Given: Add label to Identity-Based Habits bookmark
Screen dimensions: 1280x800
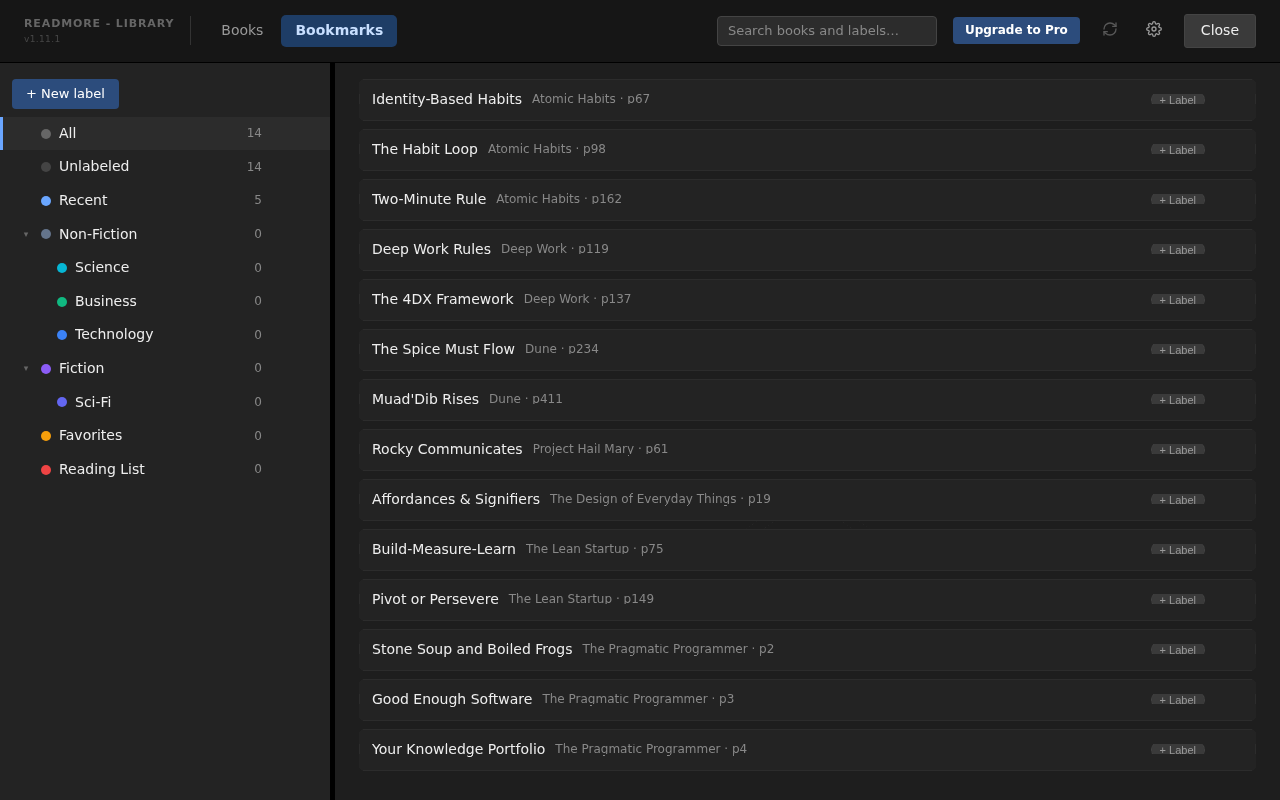Looking at the screenshot, I should pyautogui.click(x=1178, y=100).
